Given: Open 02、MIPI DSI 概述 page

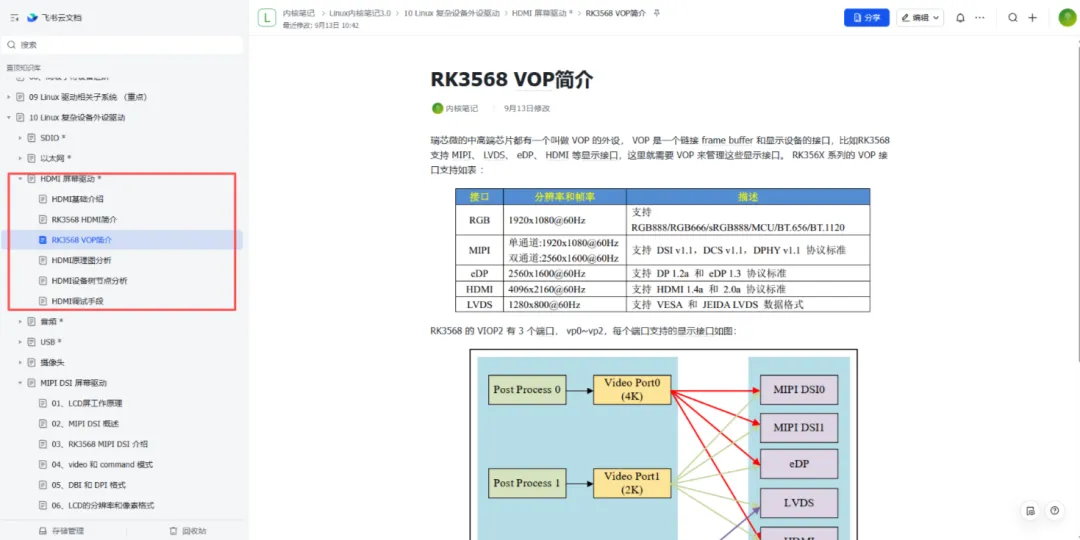Looking at the screenshot, I should [85, 424].
